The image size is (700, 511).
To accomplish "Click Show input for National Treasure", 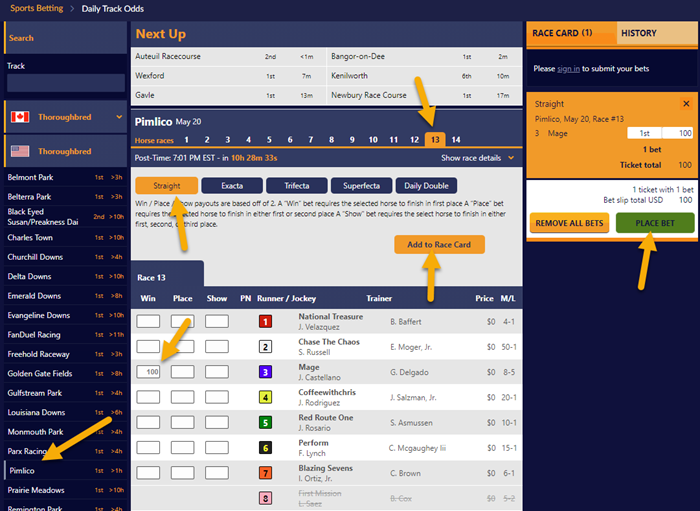I will click(217, 321).
